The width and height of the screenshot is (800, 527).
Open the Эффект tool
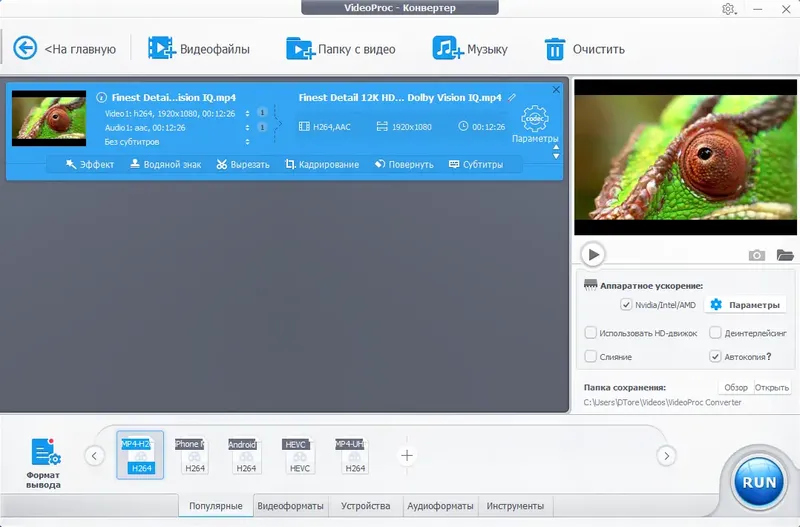(x=89, y=164)
